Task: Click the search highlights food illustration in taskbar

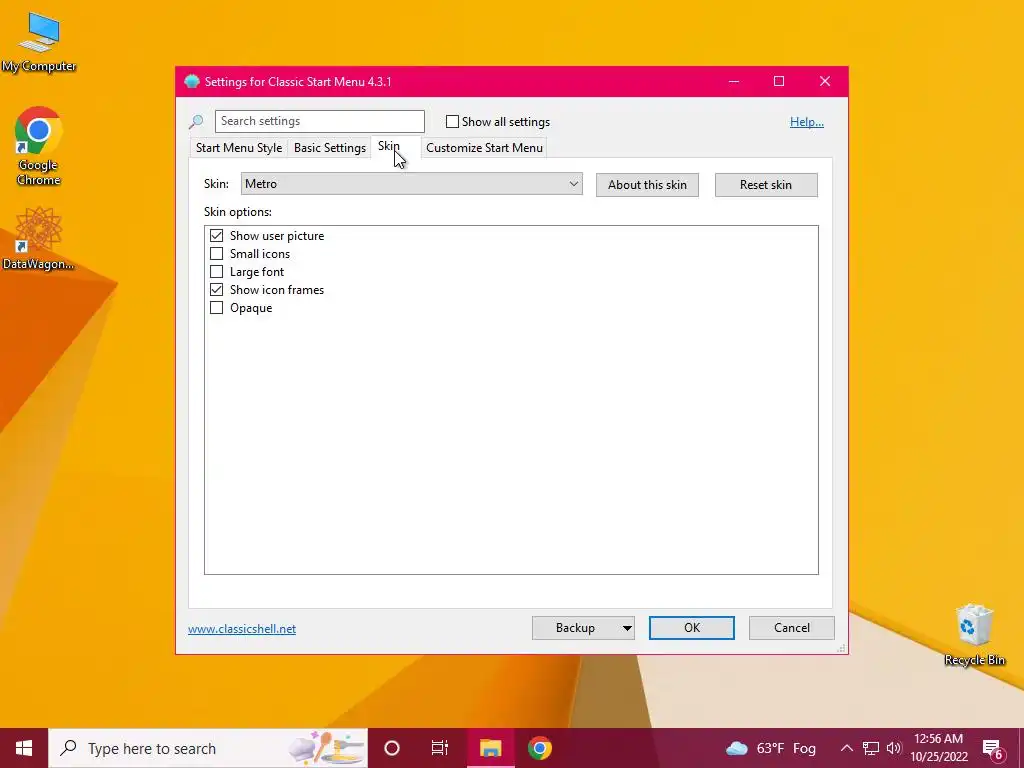Action: pos(327,748)
